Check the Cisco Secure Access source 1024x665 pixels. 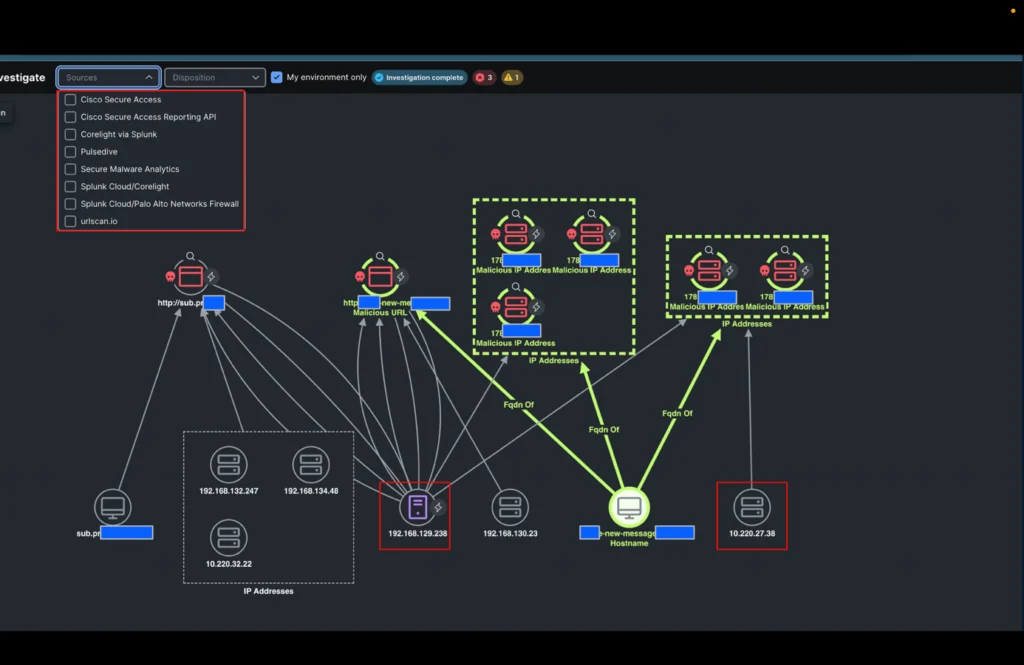click(x=70, y=100)
